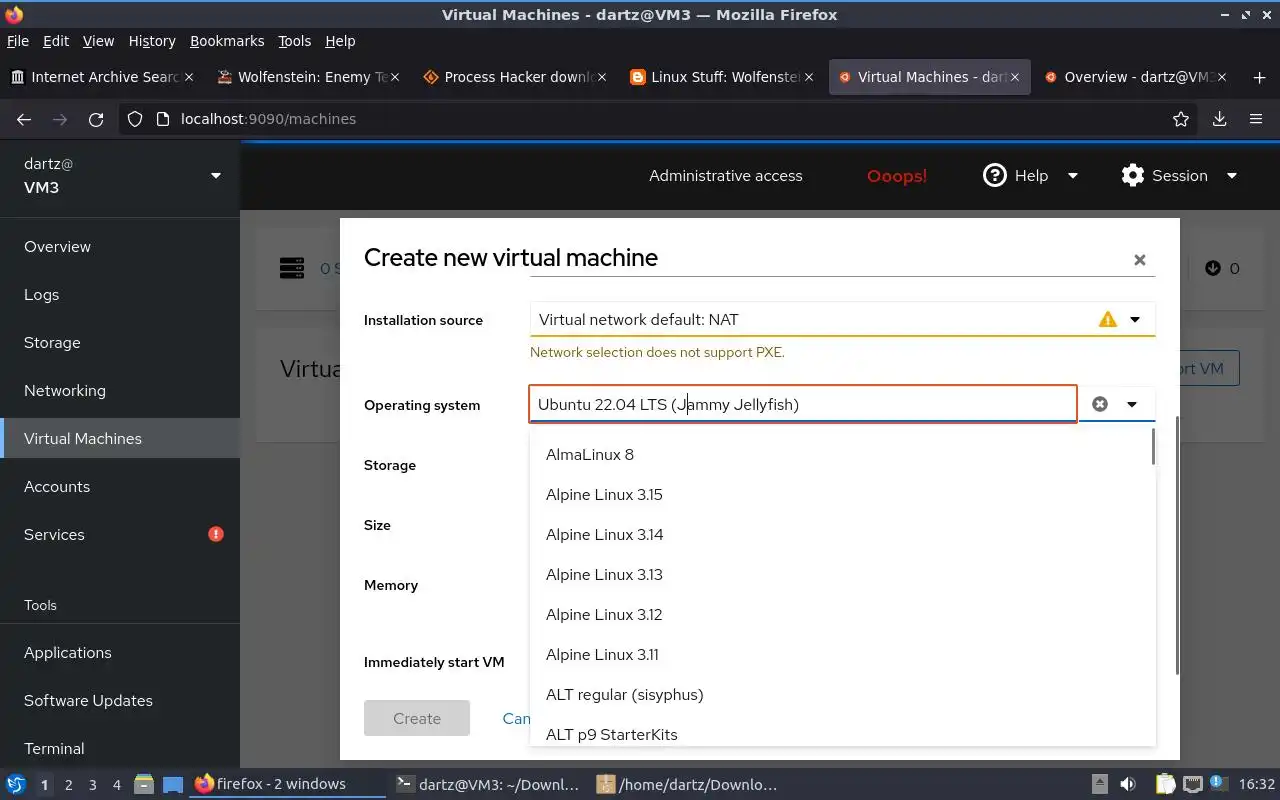This screenshot has width=1280, height=800.
Task: Click the OS list scrollbar thumb
Action: tap(1153, 447)
